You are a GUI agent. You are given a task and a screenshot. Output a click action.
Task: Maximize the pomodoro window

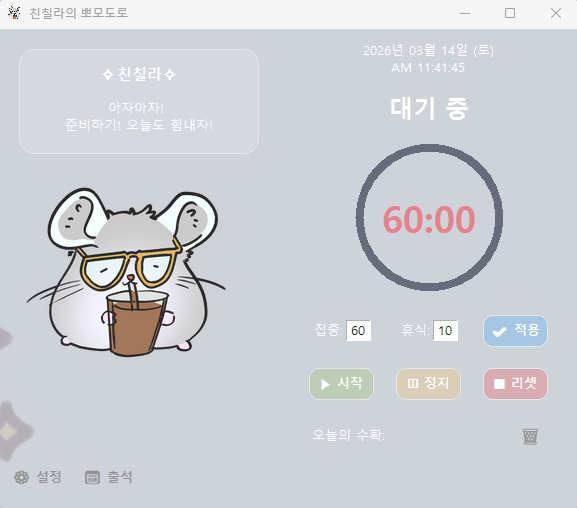pos(510,13)
